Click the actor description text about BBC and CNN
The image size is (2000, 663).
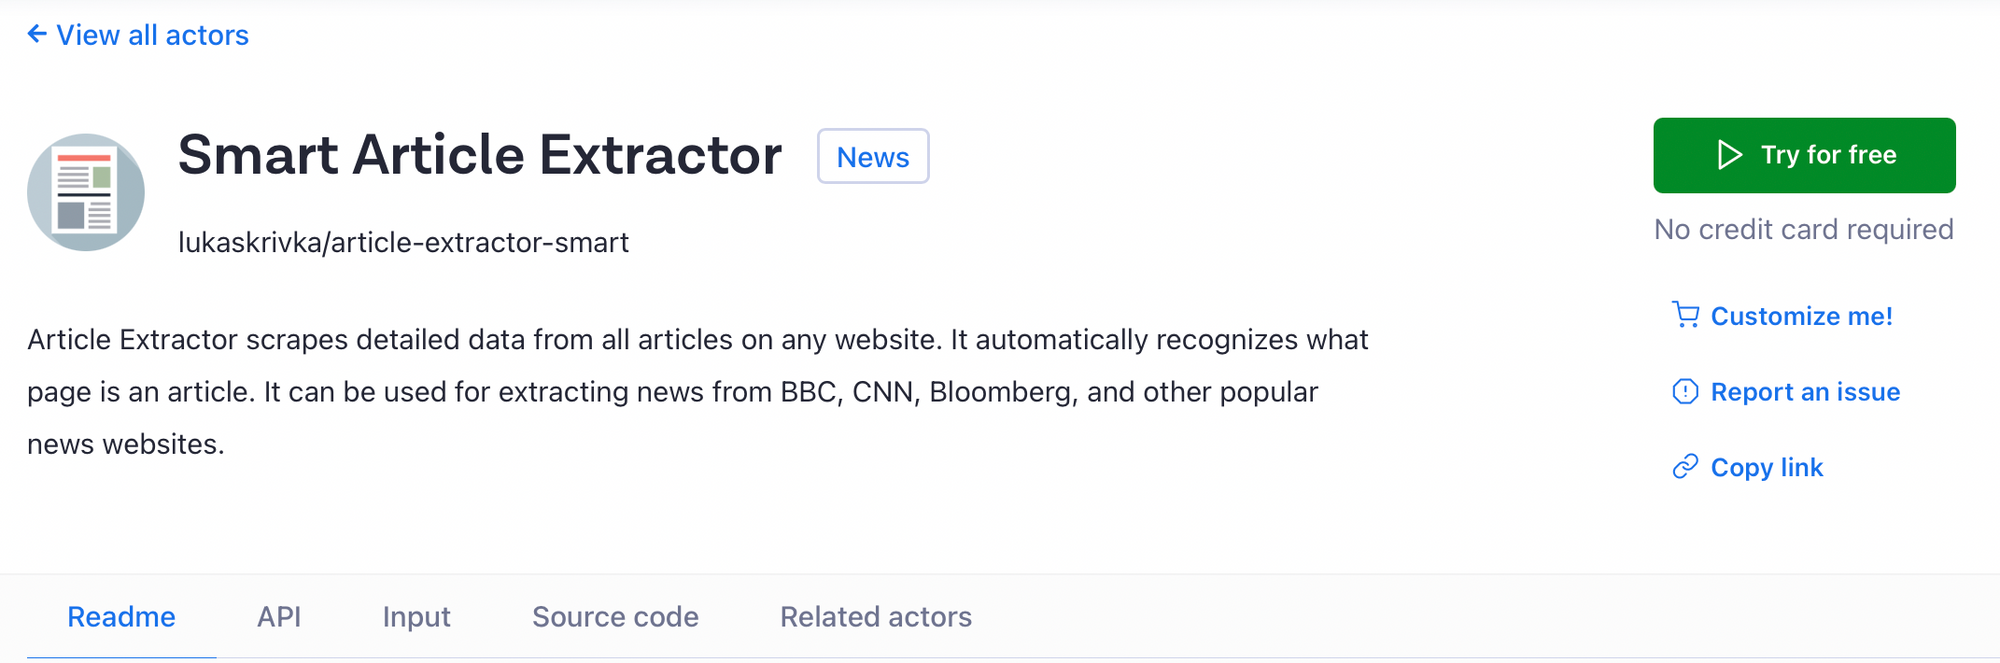(x=698, y=392)
